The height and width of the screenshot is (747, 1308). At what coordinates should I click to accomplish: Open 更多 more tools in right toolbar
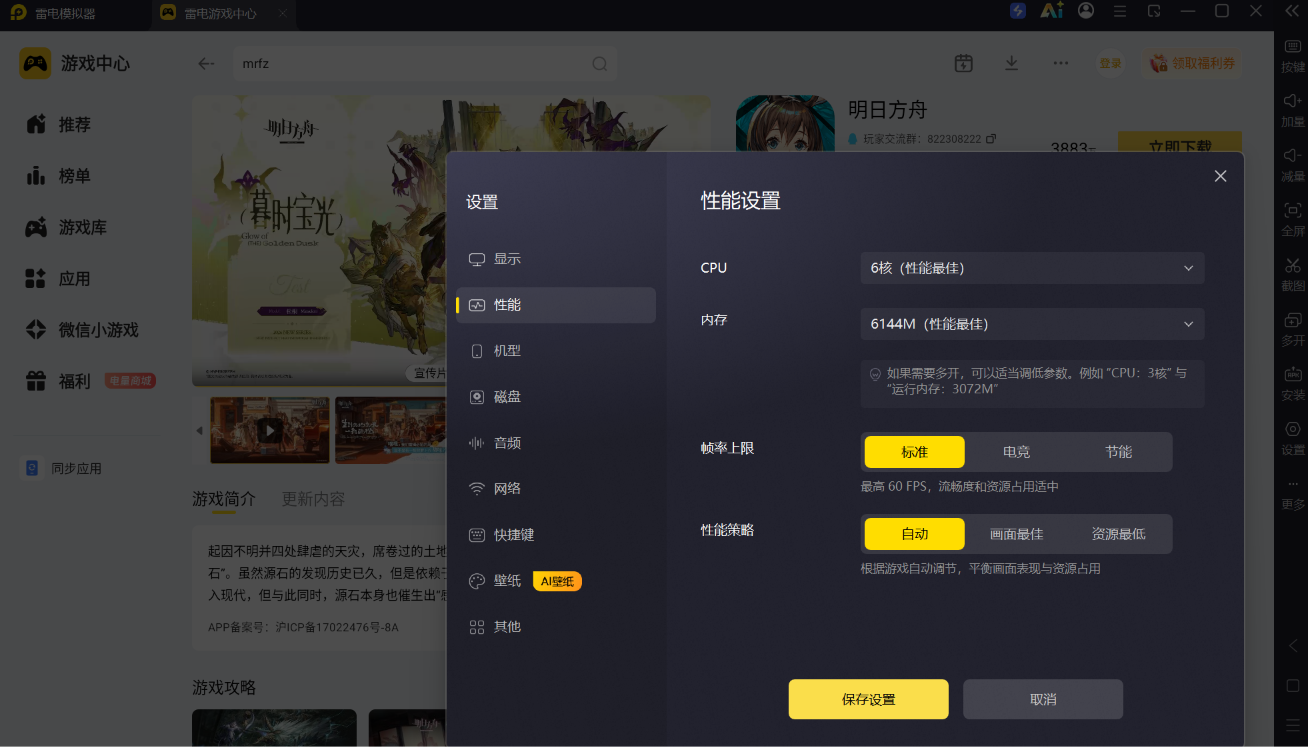[x=1293, y=494]
